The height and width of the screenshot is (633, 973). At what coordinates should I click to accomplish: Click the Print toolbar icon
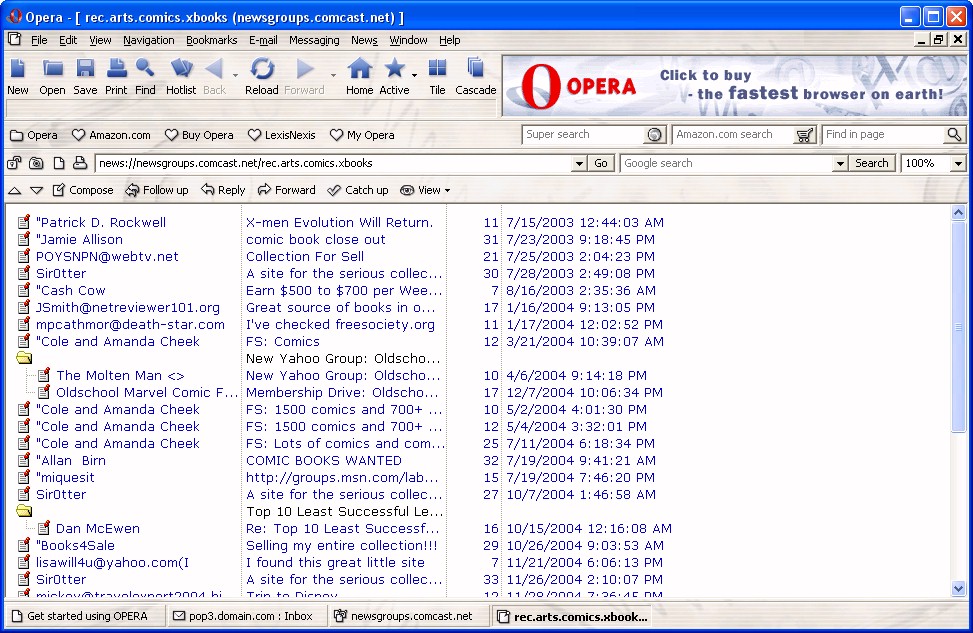116,69
